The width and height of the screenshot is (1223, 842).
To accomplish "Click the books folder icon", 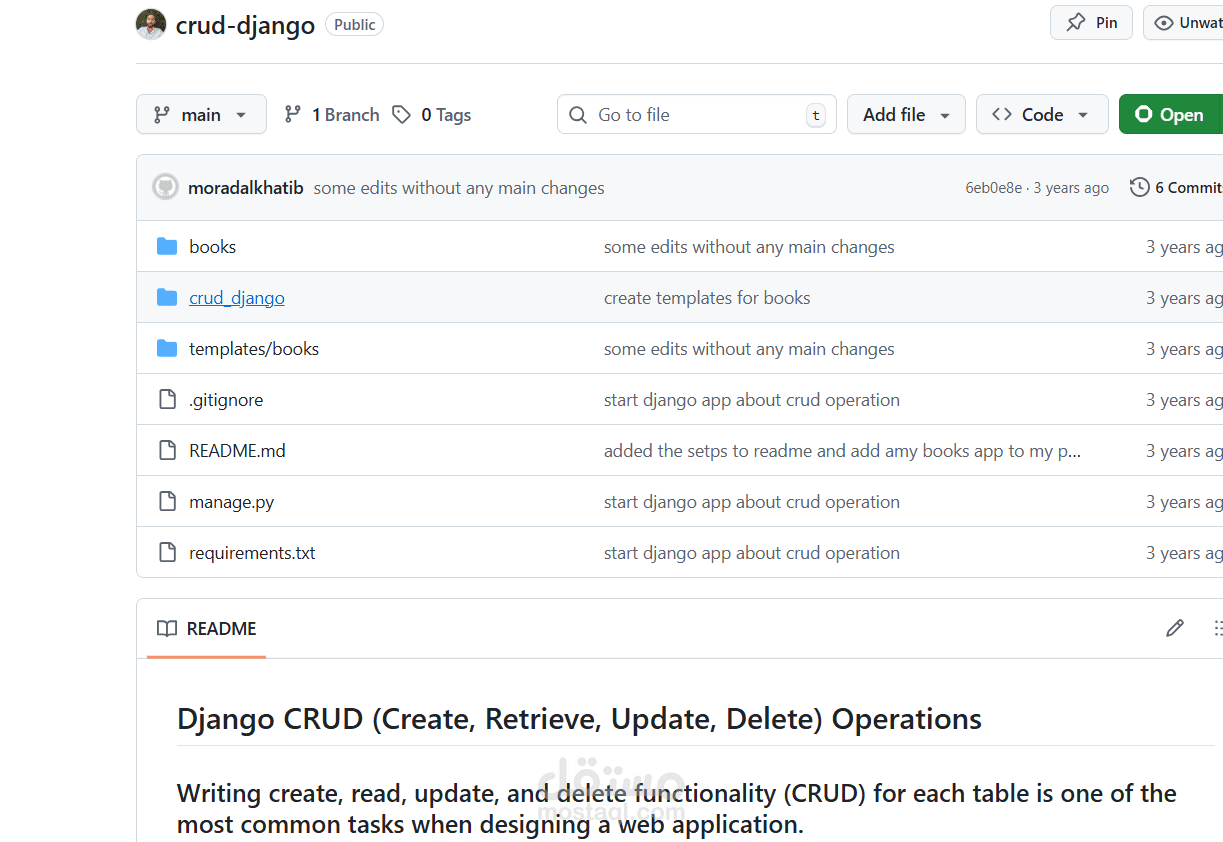I will pos(168,246).
